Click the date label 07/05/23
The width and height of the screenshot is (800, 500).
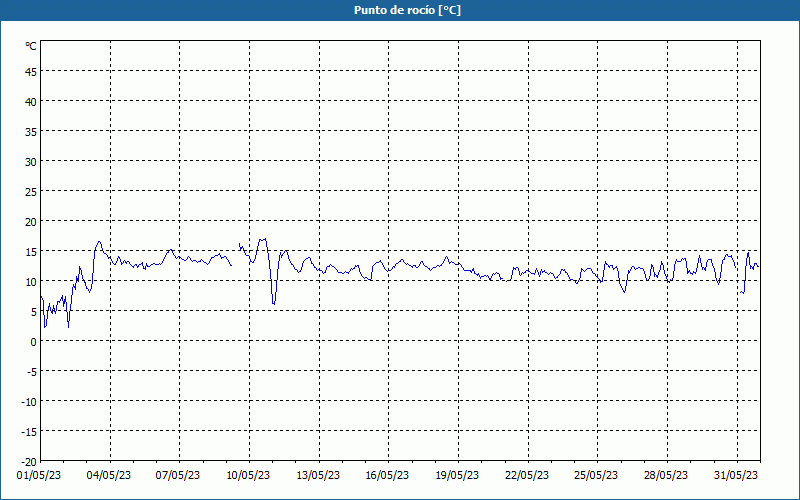[178, 475]
